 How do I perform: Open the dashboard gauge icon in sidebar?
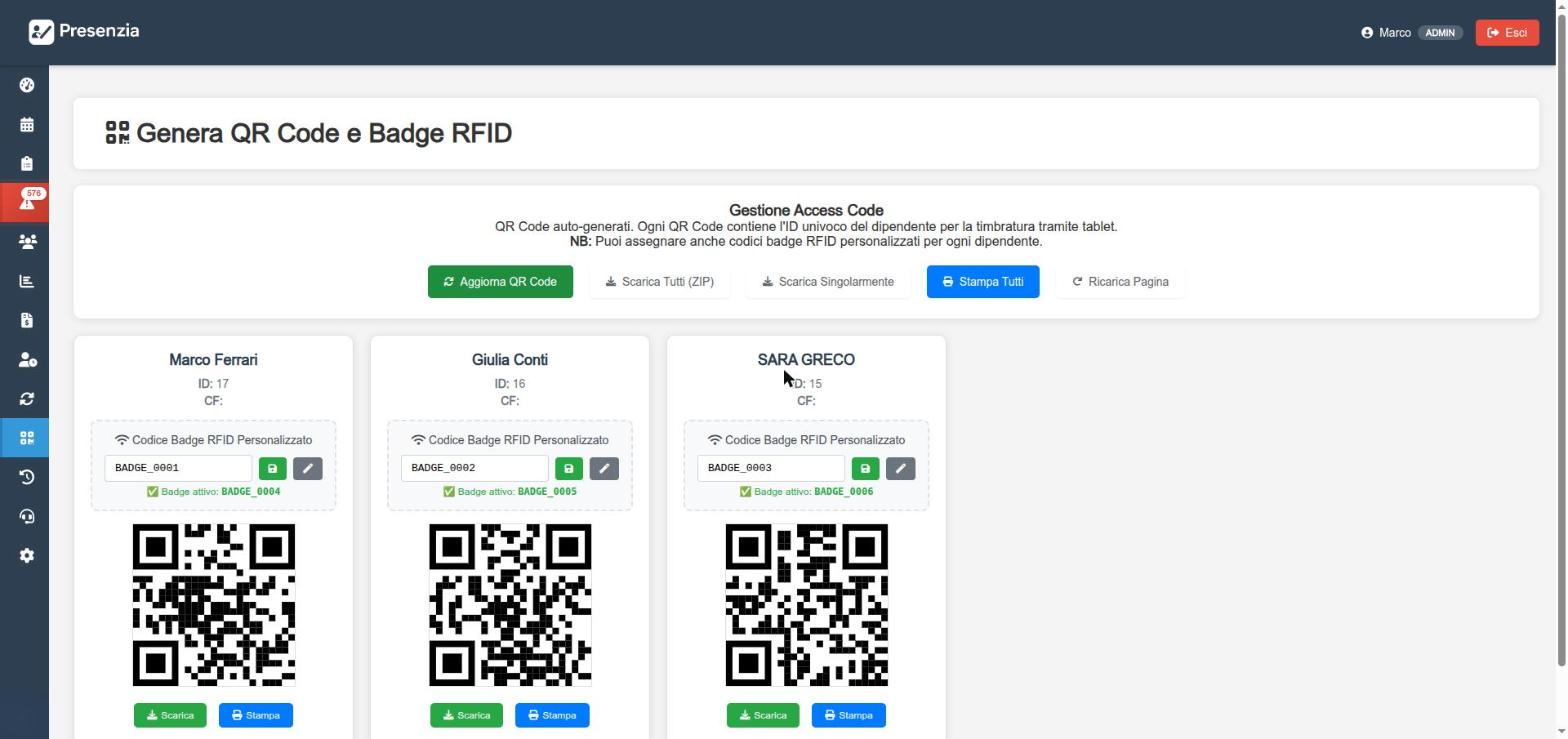pos(27,85)
